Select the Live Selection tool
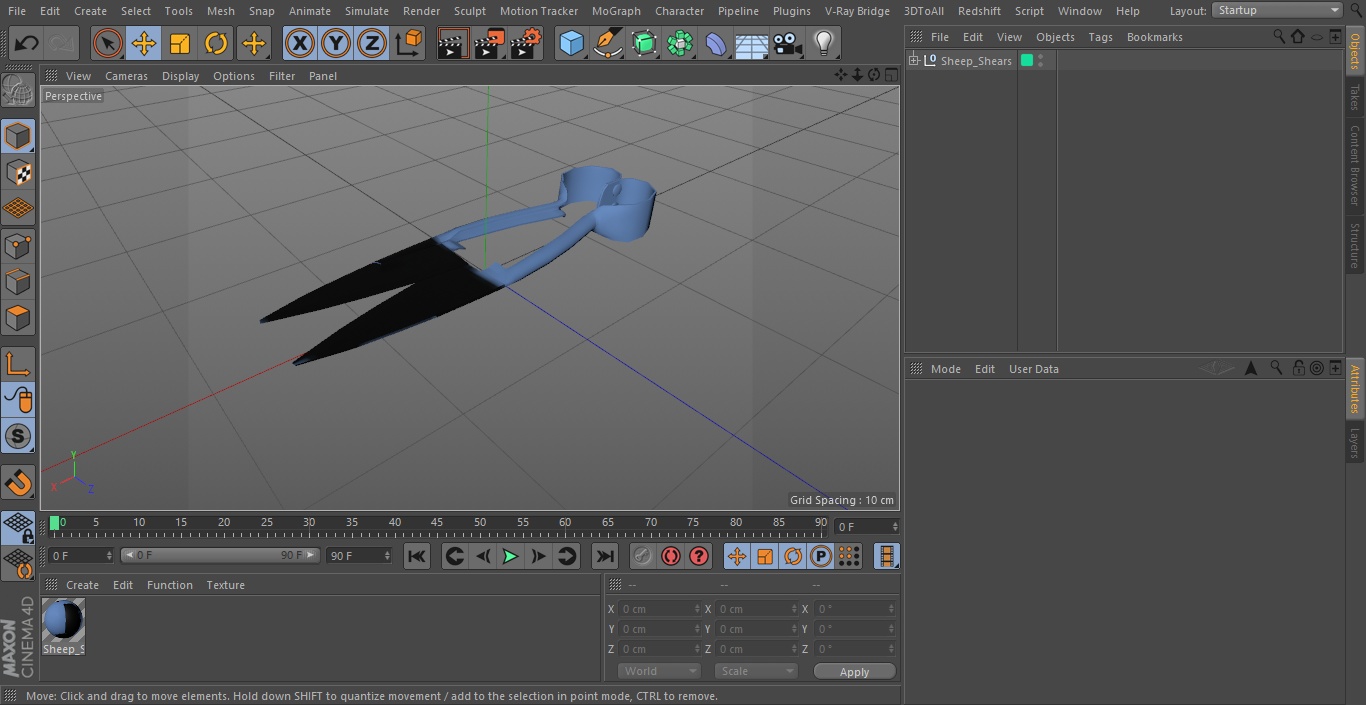 pos(108,44)
